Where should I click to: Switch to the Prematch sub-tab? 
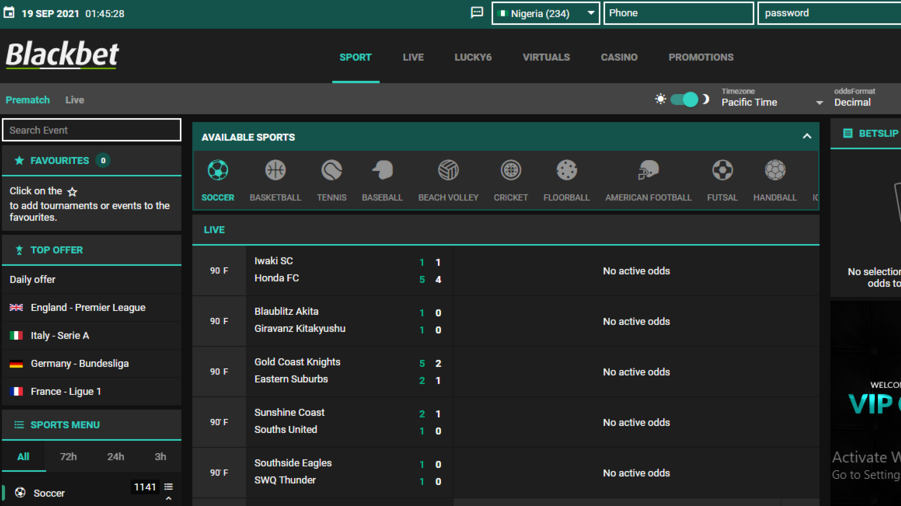coord(28,100)
